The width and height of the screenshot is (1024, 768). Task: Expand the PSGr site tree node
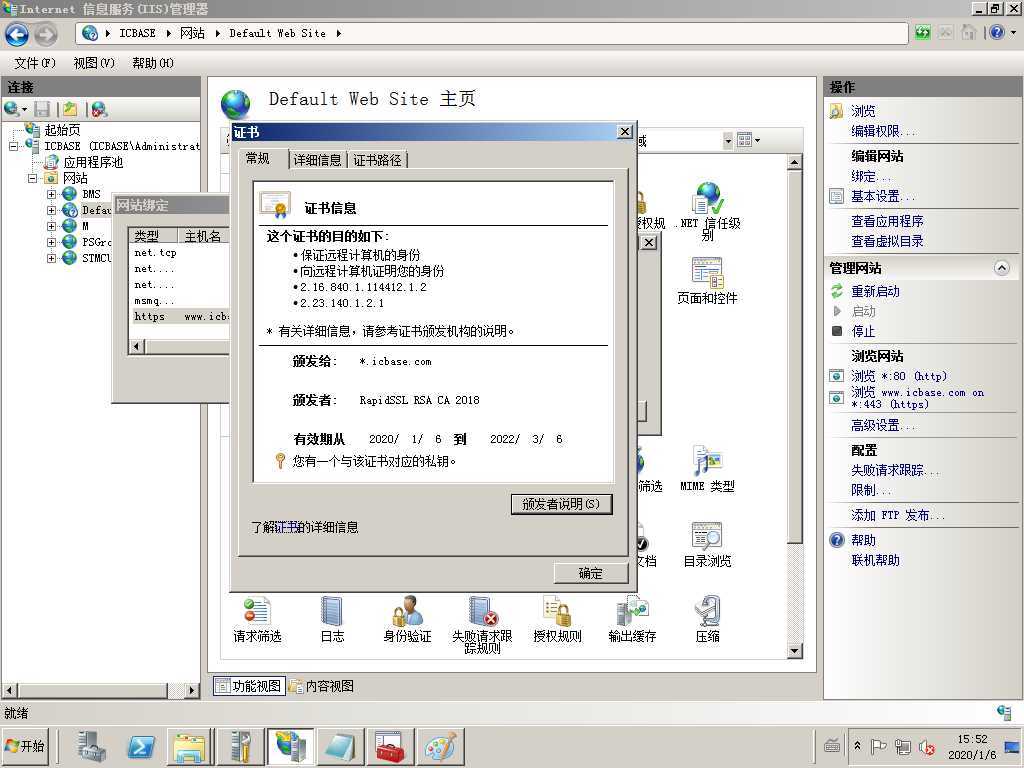tap(52, 242)
